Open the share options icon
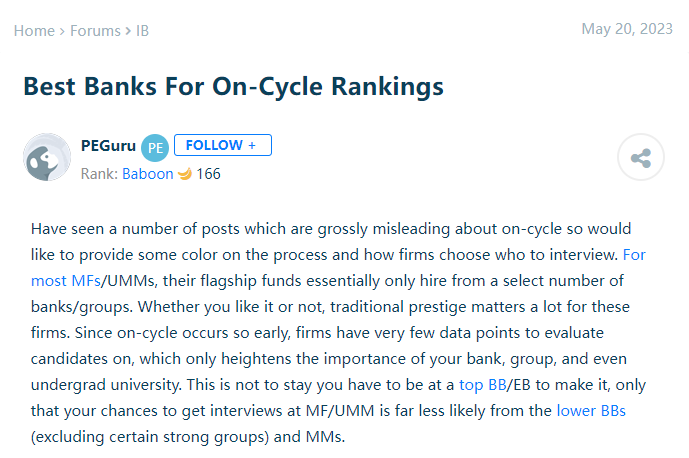 click(x=641, y=157)
